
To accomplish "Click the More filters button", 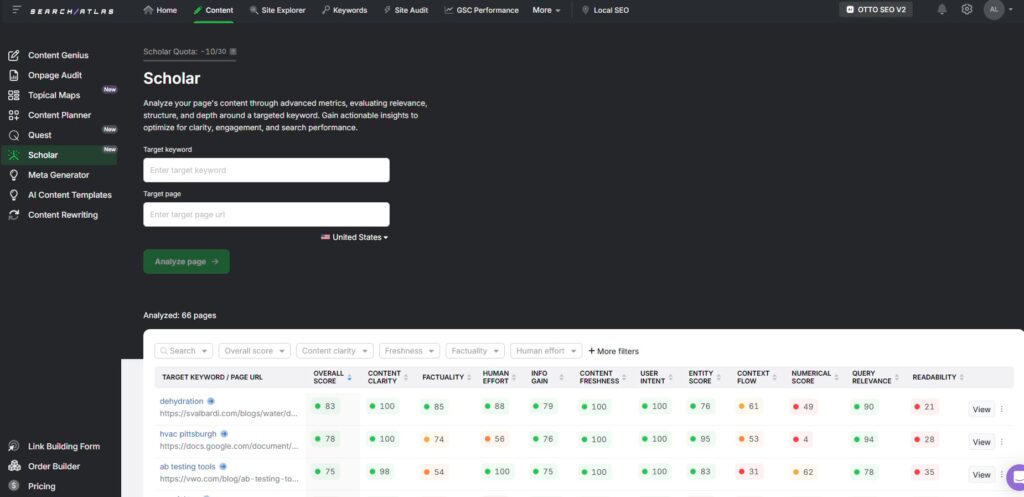I will tap(613, 351).
